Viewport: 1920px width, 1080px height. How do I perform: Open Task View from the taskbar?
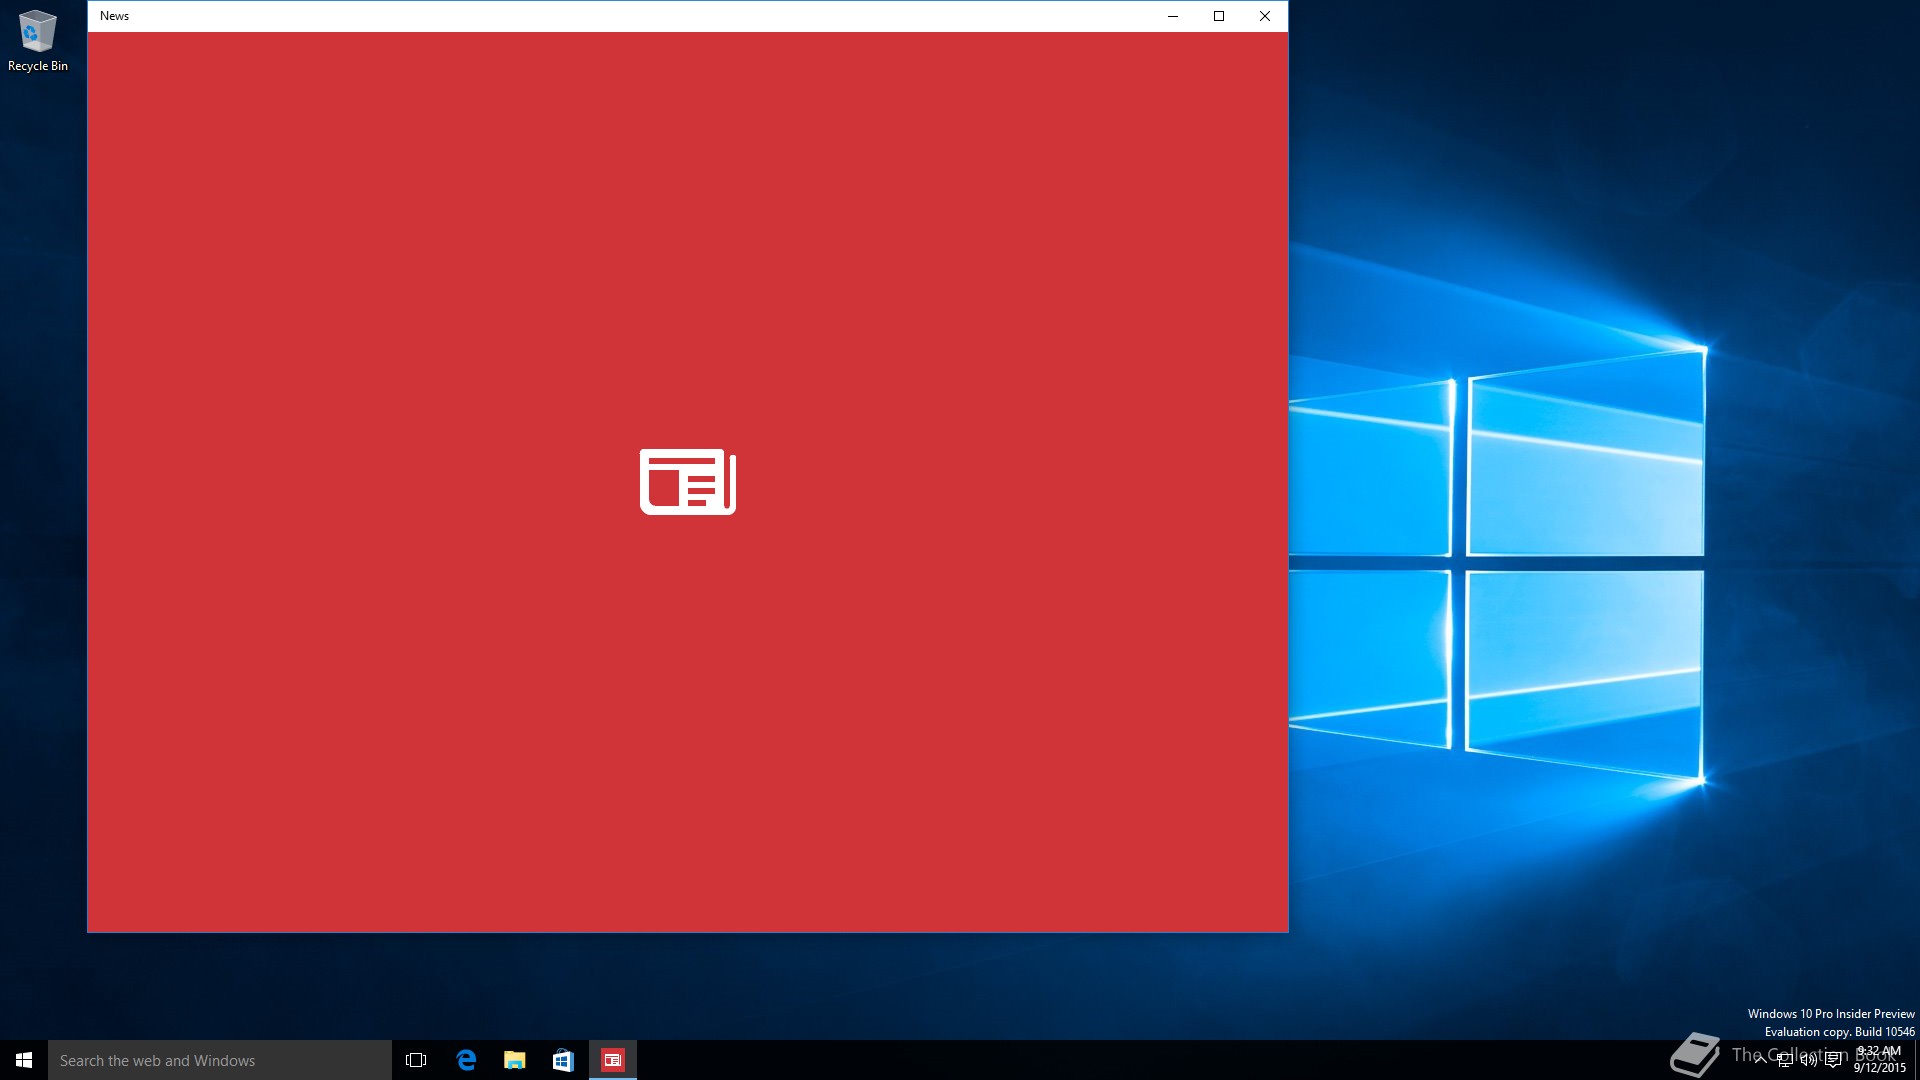click(416, 1060)
